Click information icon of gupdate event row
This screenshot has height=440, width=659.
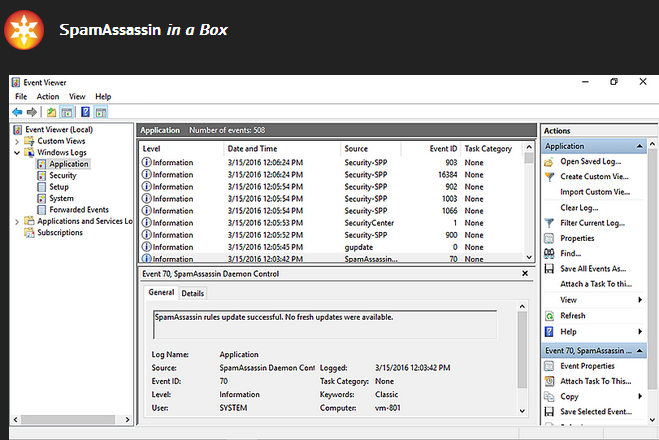tap(146, 247)
